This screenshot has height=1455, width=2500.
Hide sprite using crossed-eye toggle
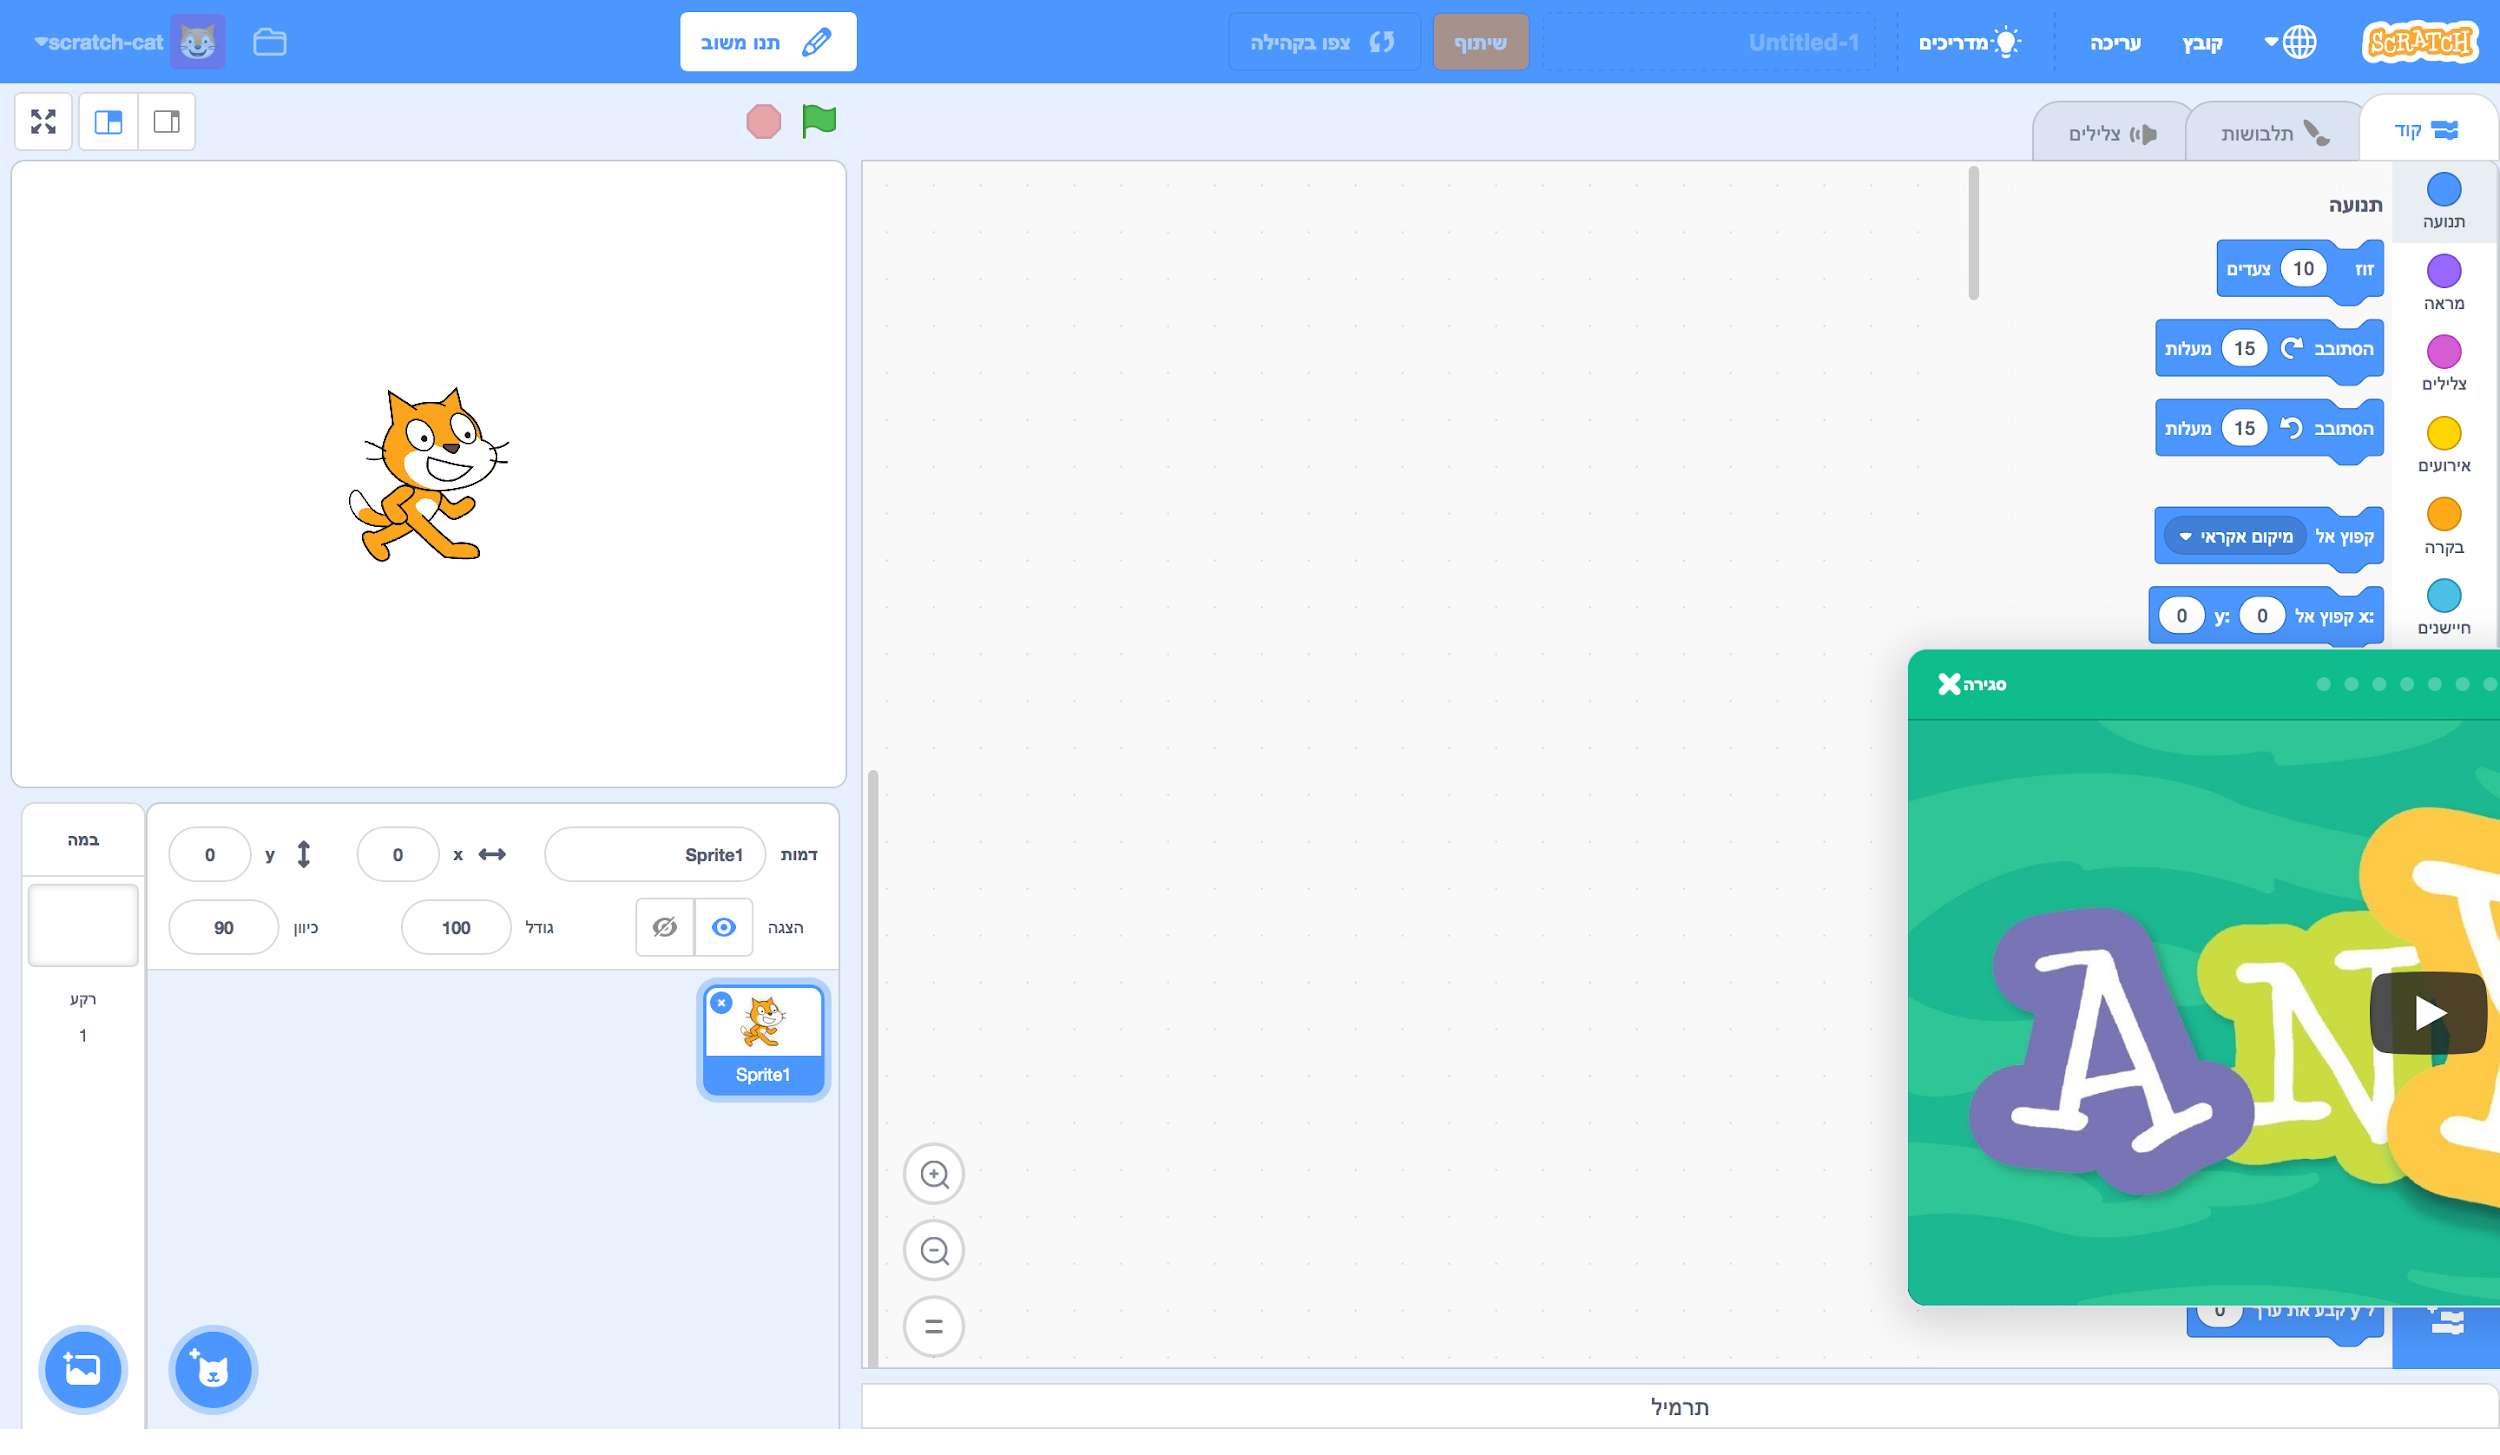pyautogui.click(x=664, y=927)
